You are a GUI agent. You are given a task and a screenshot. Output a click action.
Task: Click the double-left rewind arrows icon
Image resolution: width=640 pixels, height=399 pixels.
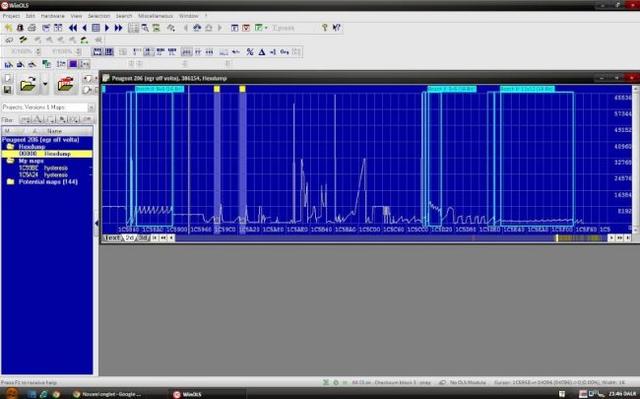(73, 28)
